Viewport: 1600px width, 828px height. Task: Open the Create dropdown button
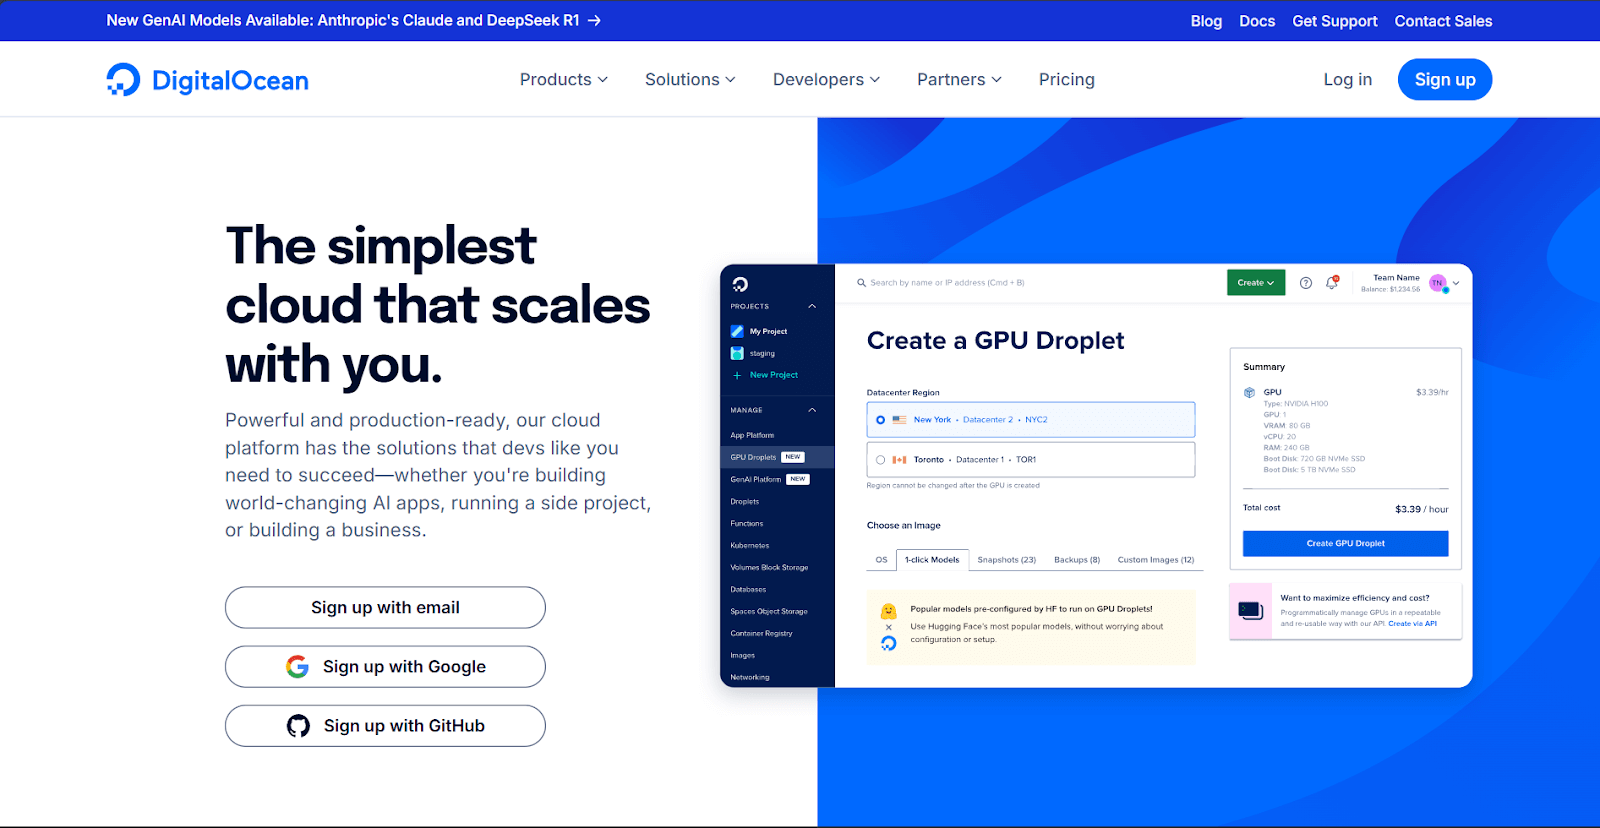tap(1255, 283)
